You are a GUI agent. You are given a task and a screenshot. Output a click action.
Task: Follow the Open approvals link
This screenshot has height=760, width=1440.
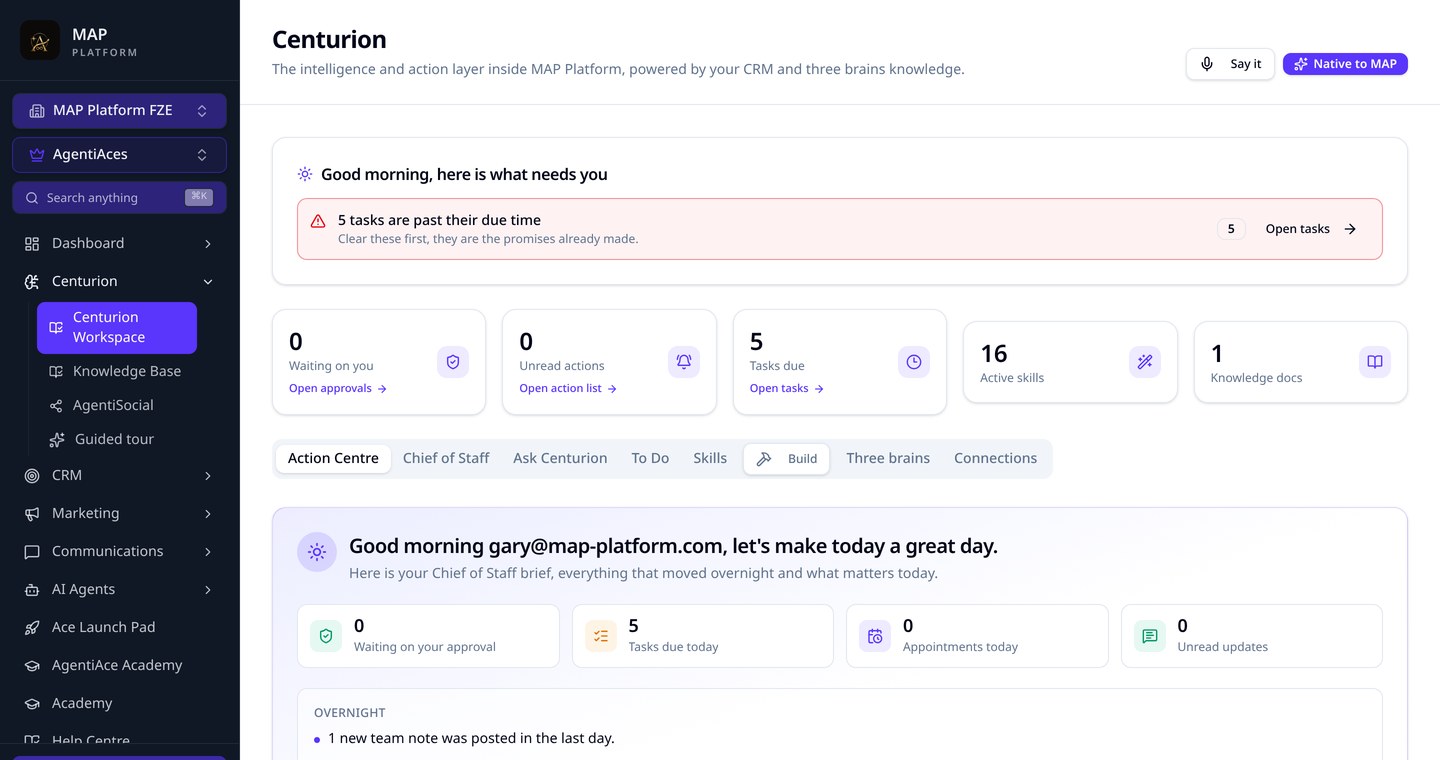click(x=338, y=389)
